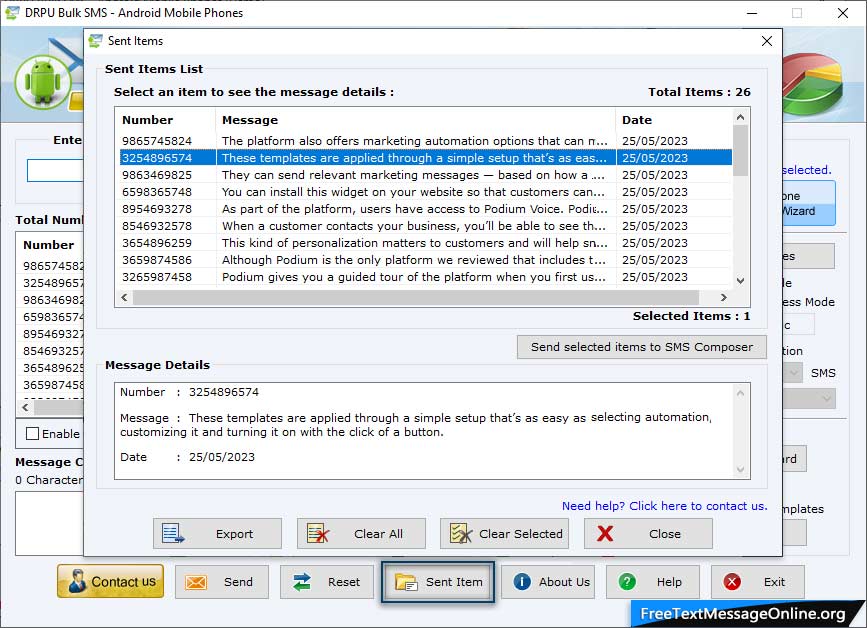867x628 pixels.
Task: Click the Contact us button
Action: [111, 582]
